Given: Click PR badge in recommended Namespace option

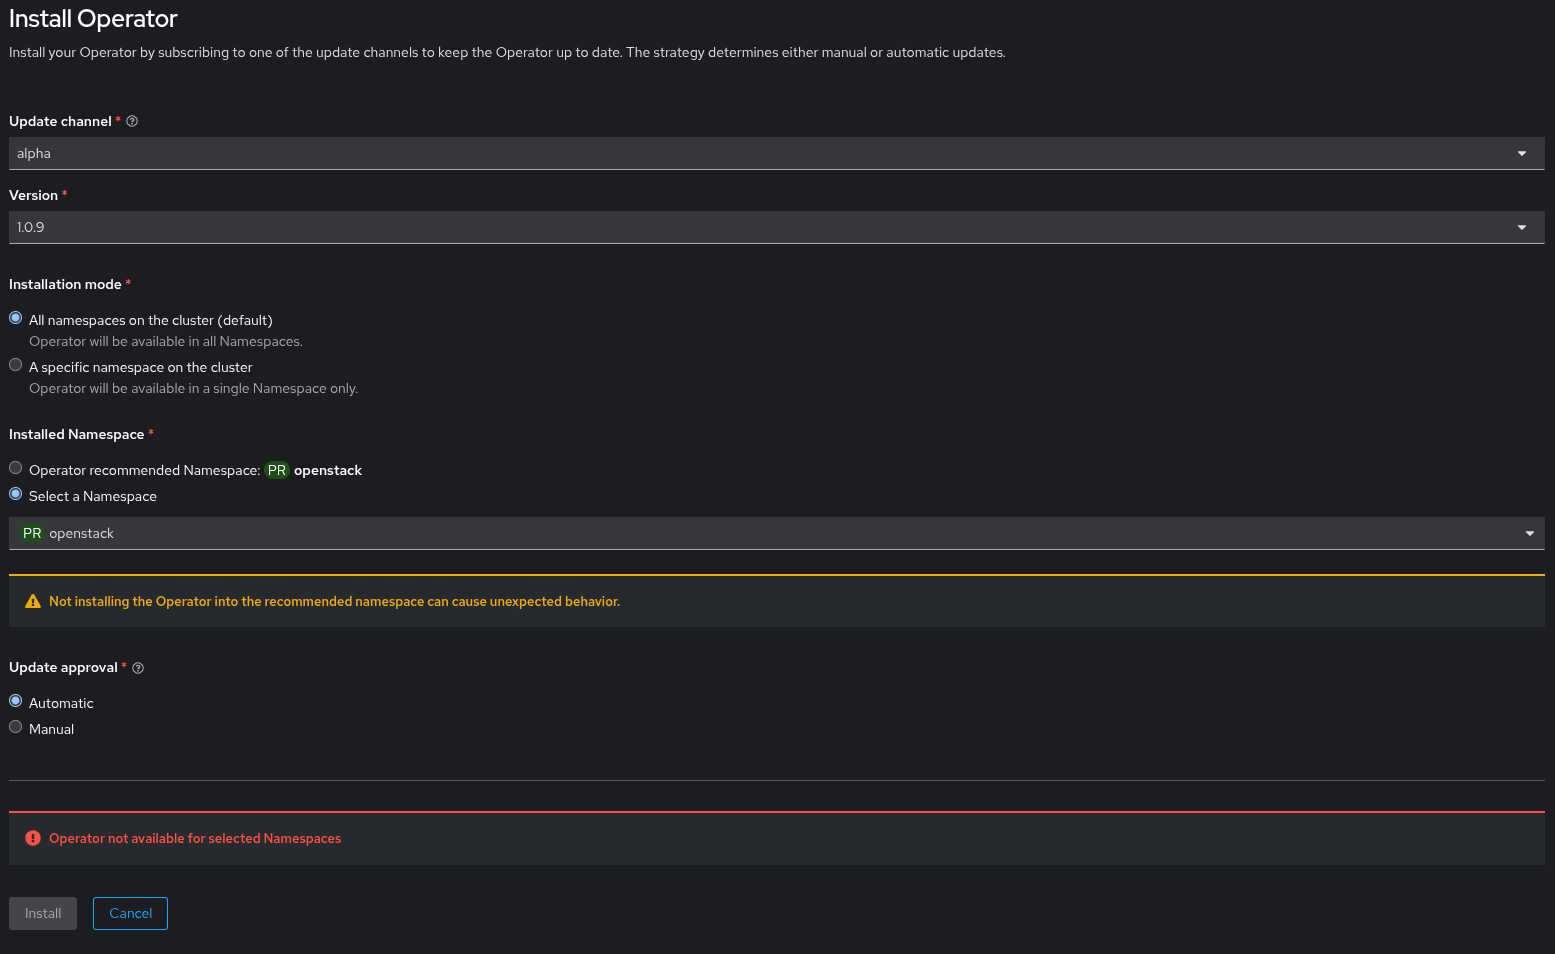Looking at the screenshot, I should (x=277, y=471).
